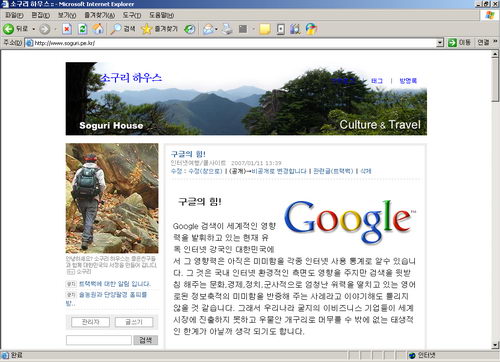Click the Mail envelope toolbar icon
The width and height of the screenshot is (500, 362).
[x=208, y=29]
